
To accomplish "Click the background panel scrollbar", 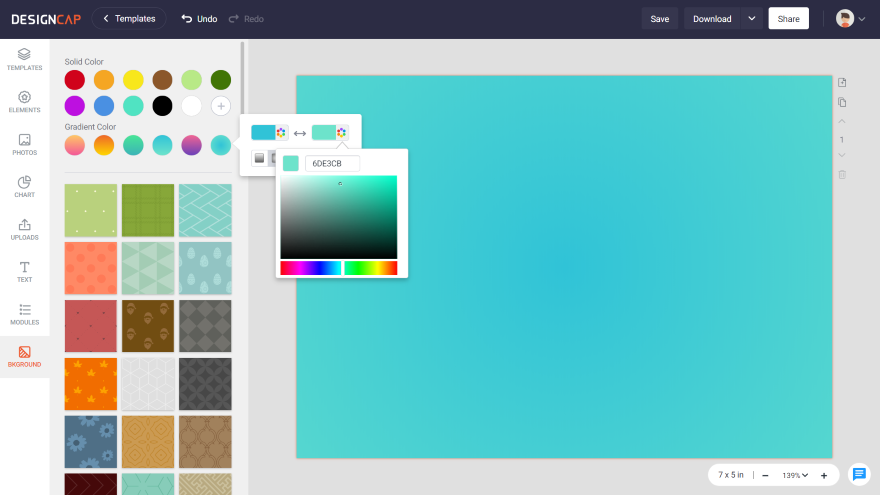I will click(242, 79).
